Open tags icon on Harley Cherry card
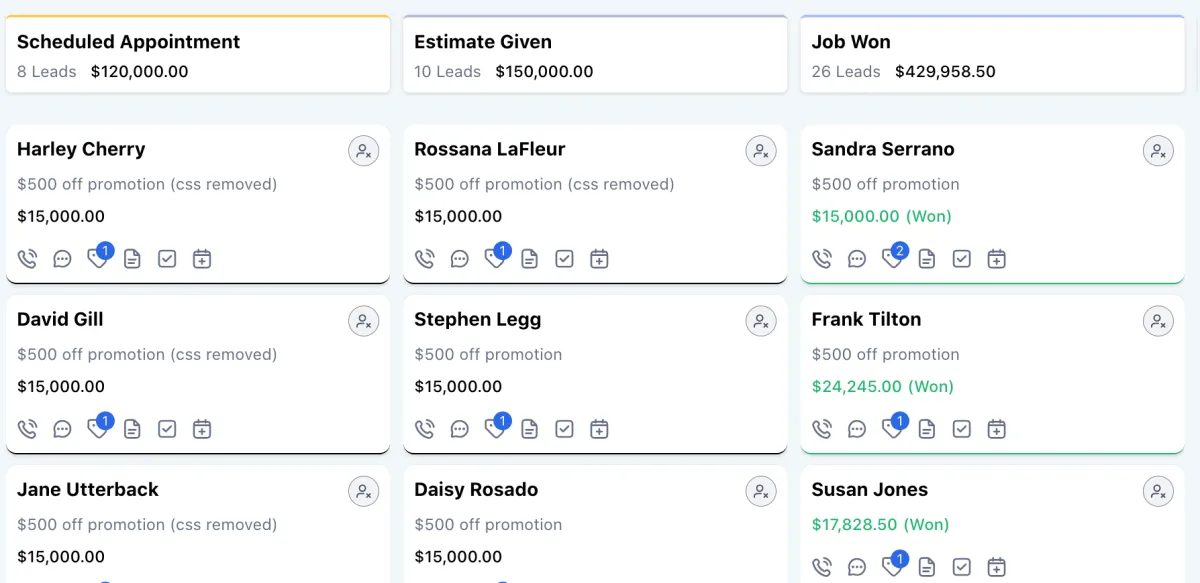 (98, 258)
